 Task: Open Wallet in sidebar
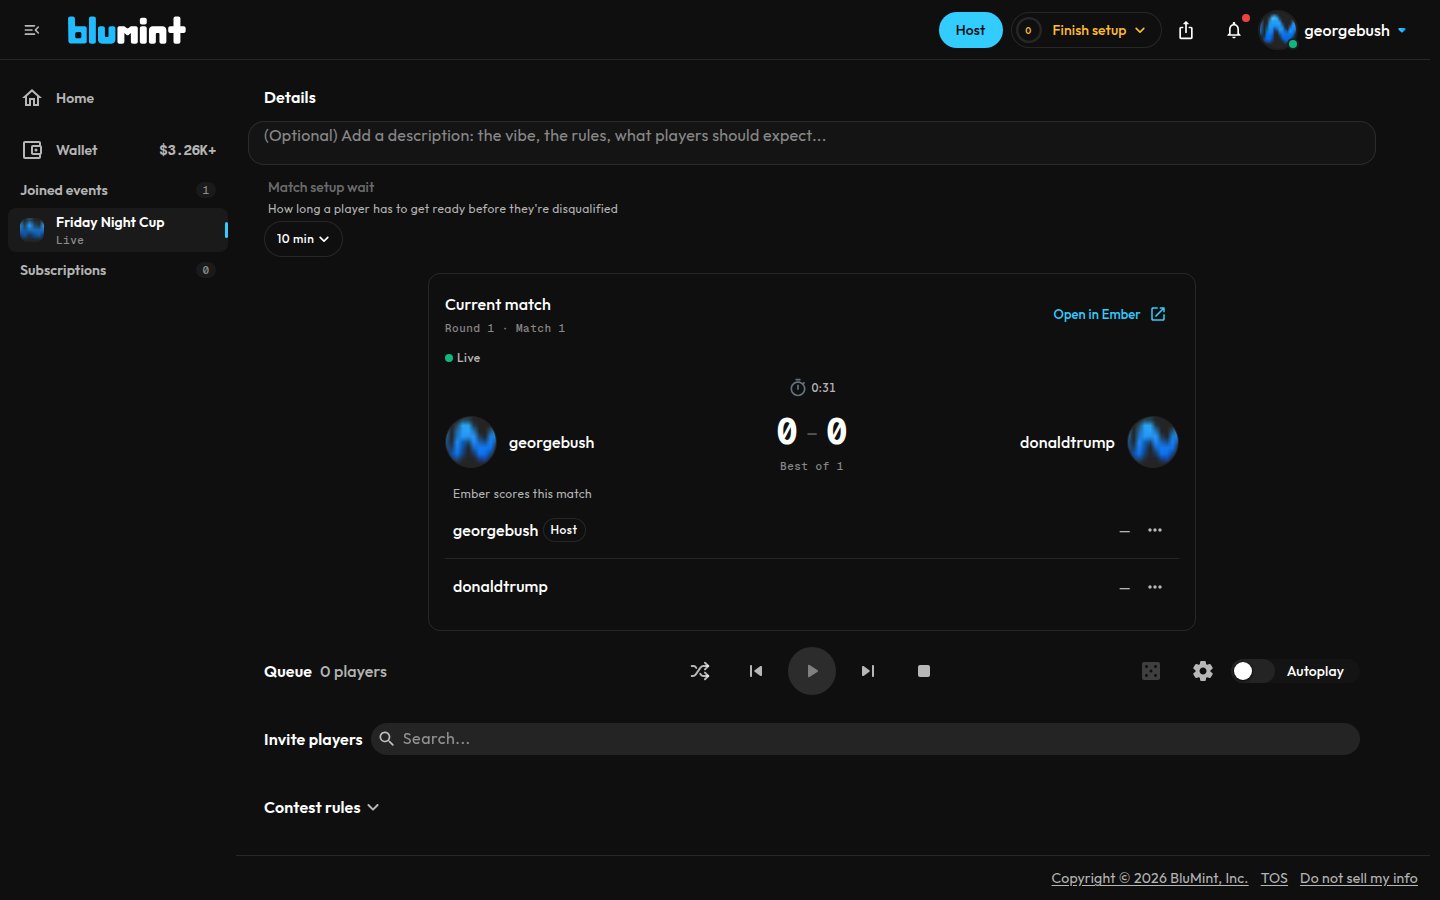pyautogui.click(x=118, y=150)
